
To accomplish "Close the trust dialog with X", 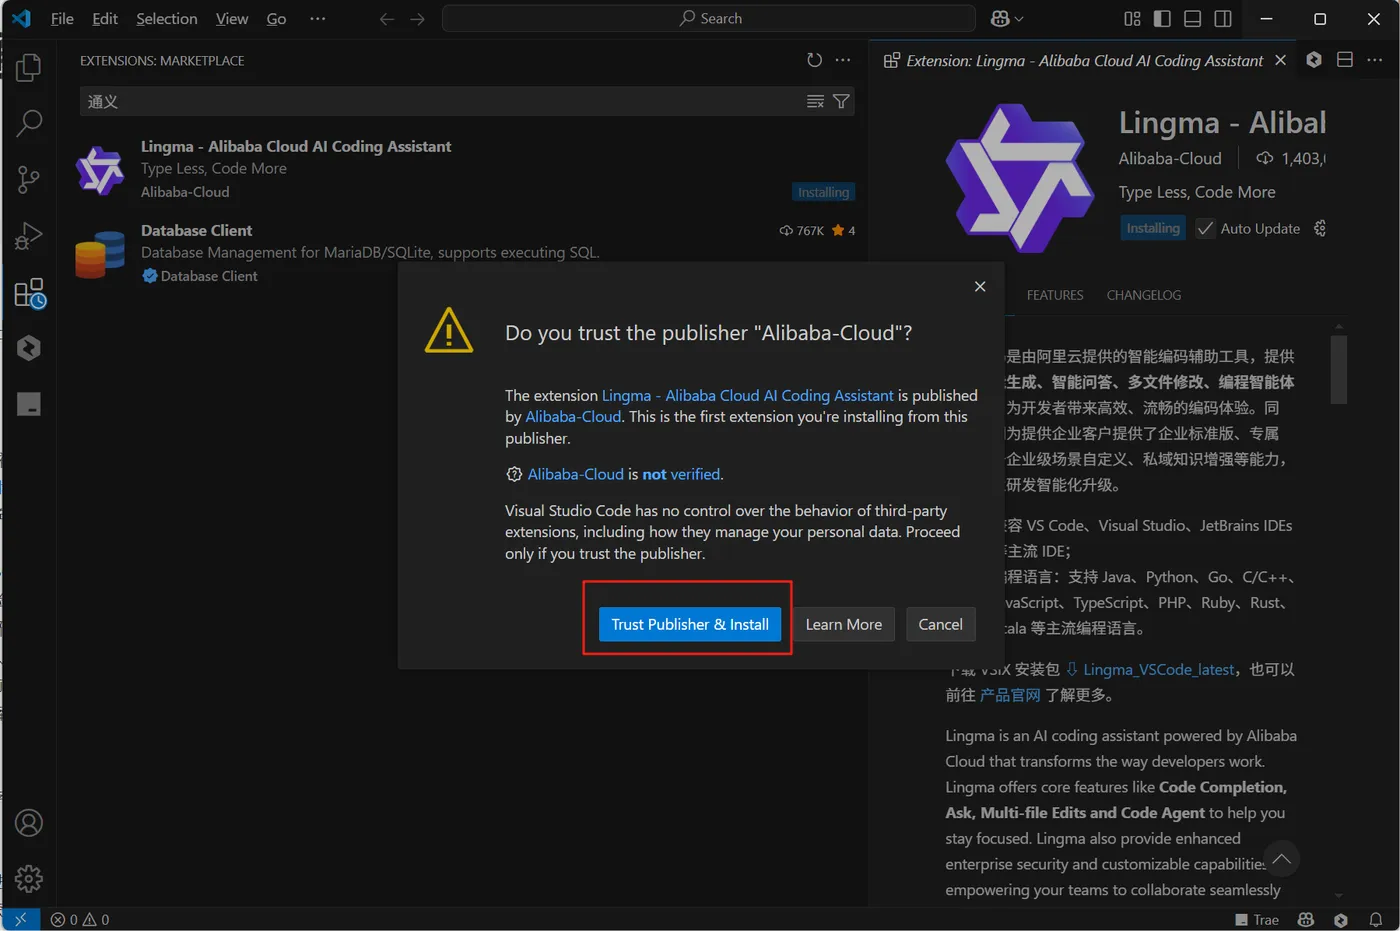I will pos(980,286).
